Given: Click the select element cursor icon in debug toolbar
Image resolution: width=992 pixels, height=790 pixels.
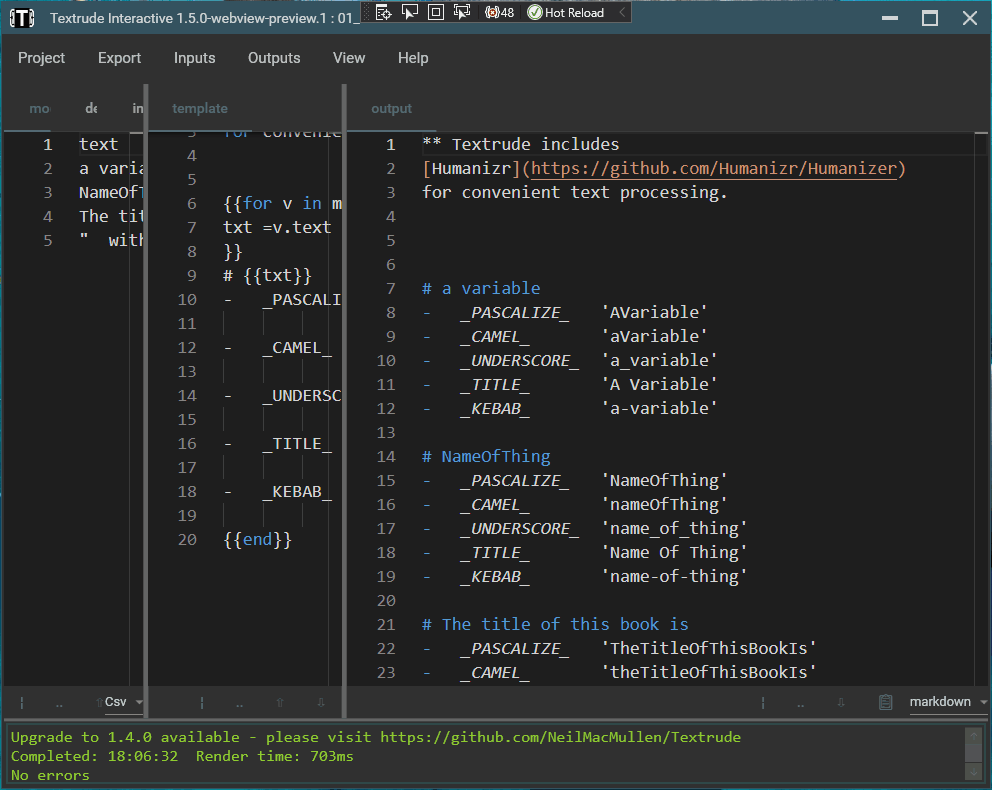Looking at the screenshot, I should [410, 12].
